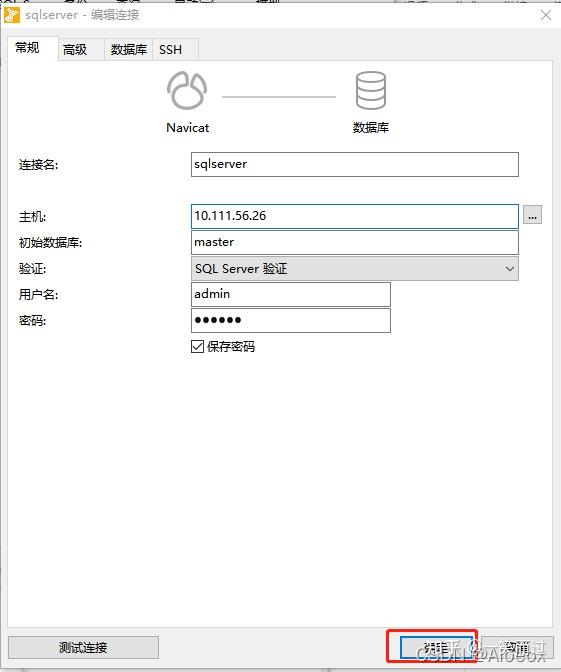Click the Navicat app icon in title bar
The image size is (561, 672).
pos(12,15)
